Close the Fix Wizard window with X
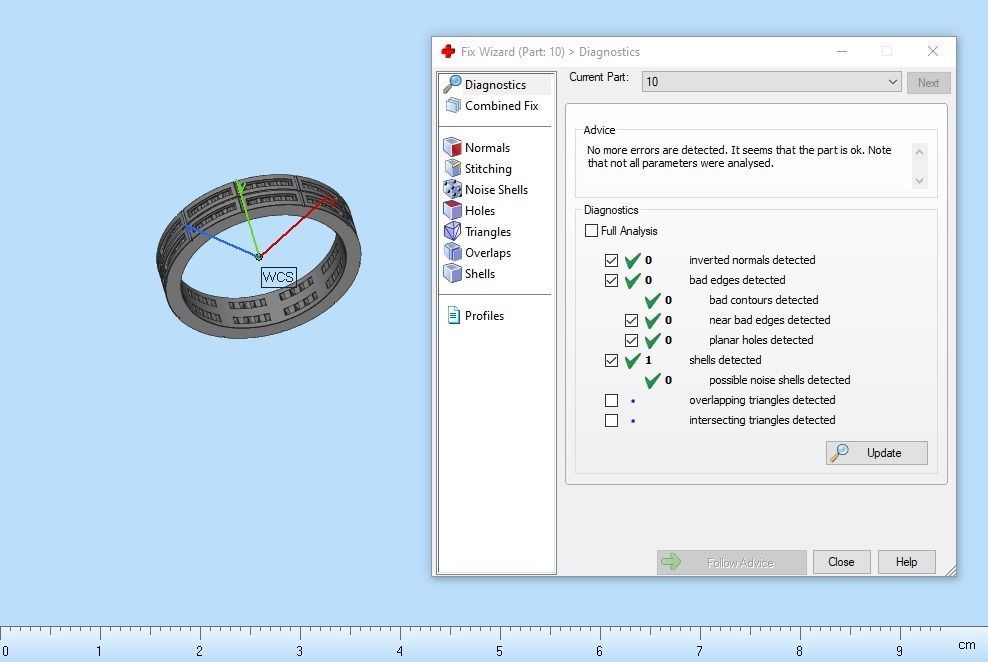This screenshot has width=988, height=662. point(933,51)
